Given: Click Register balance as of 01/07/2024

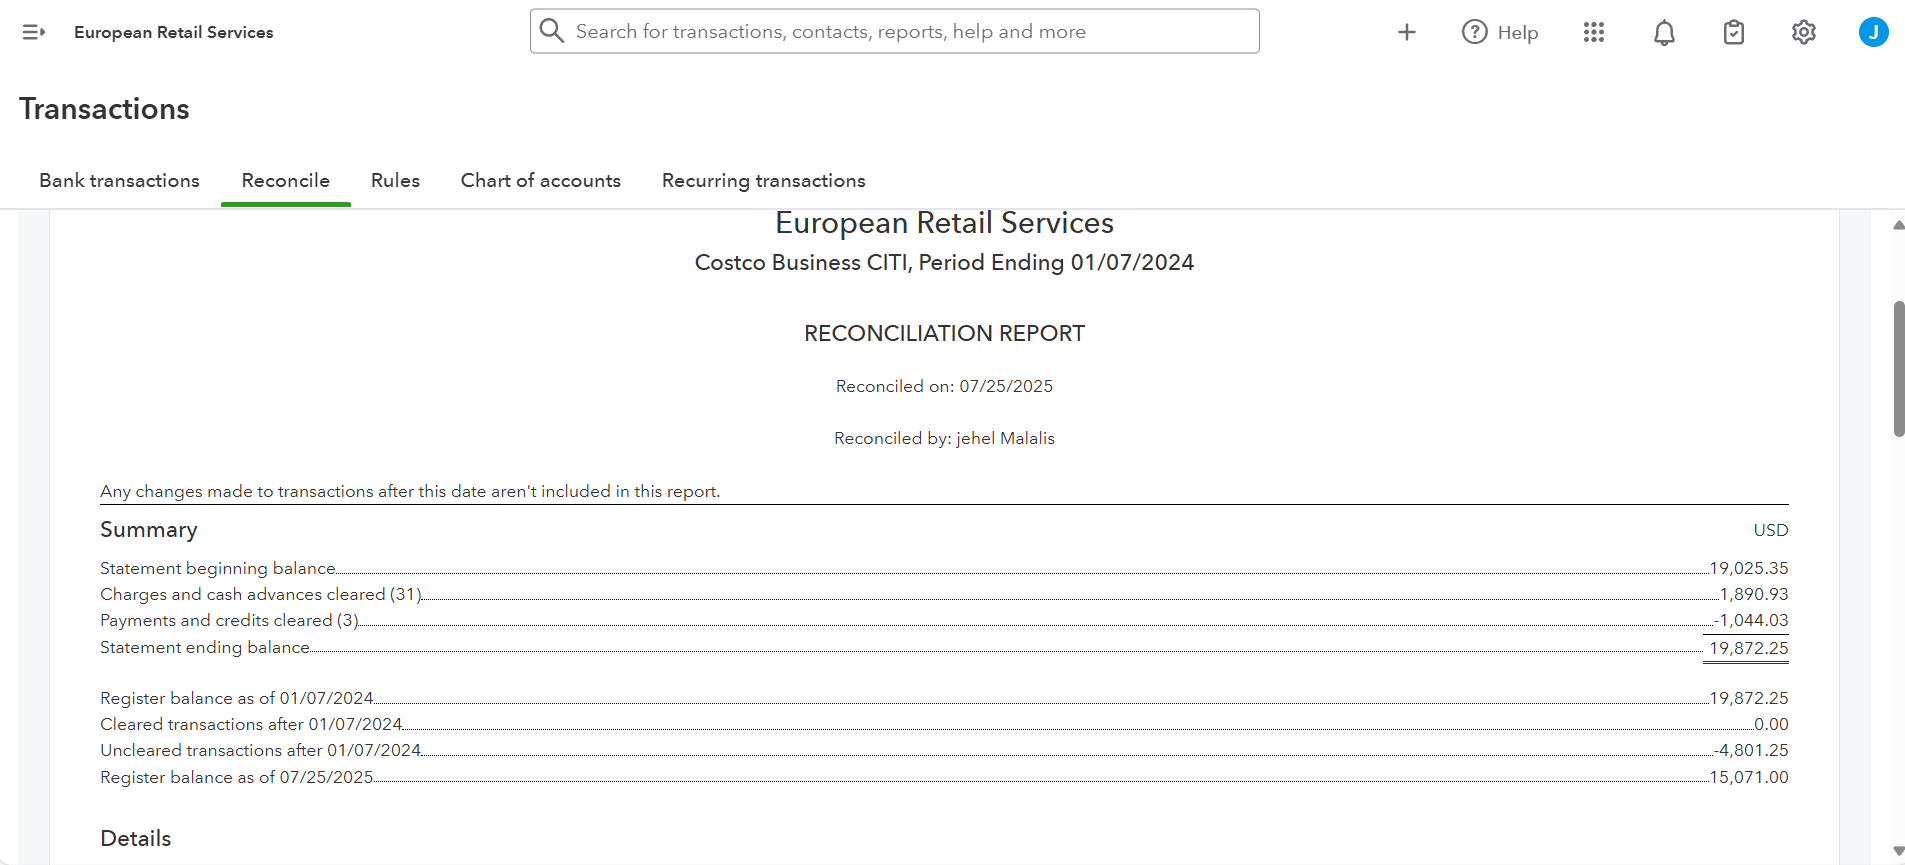Looking at the screenshot, I should (237, 698).
